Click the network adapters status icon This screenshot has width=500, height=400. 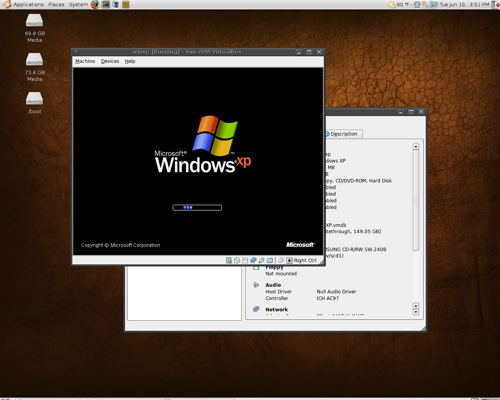point(253,260)
